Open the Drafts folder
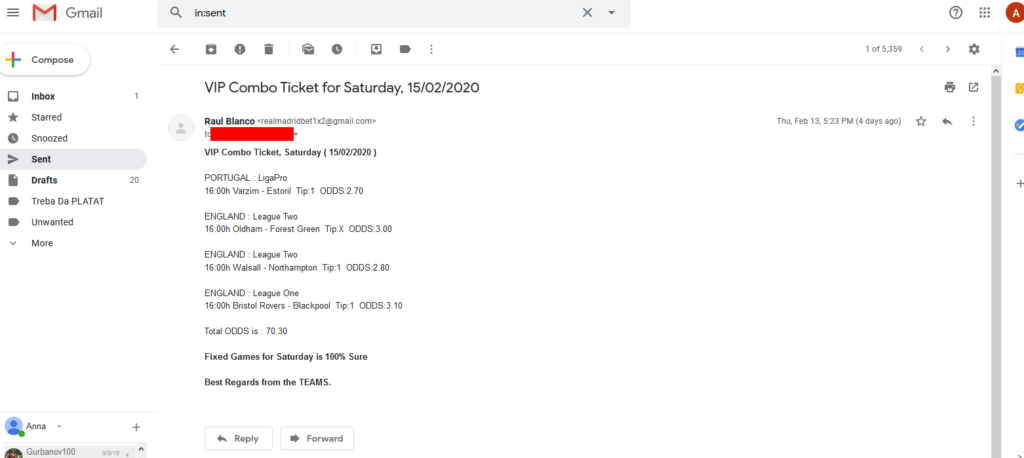The height and width of the screenshot is (458, 1024). click(43, 180)
